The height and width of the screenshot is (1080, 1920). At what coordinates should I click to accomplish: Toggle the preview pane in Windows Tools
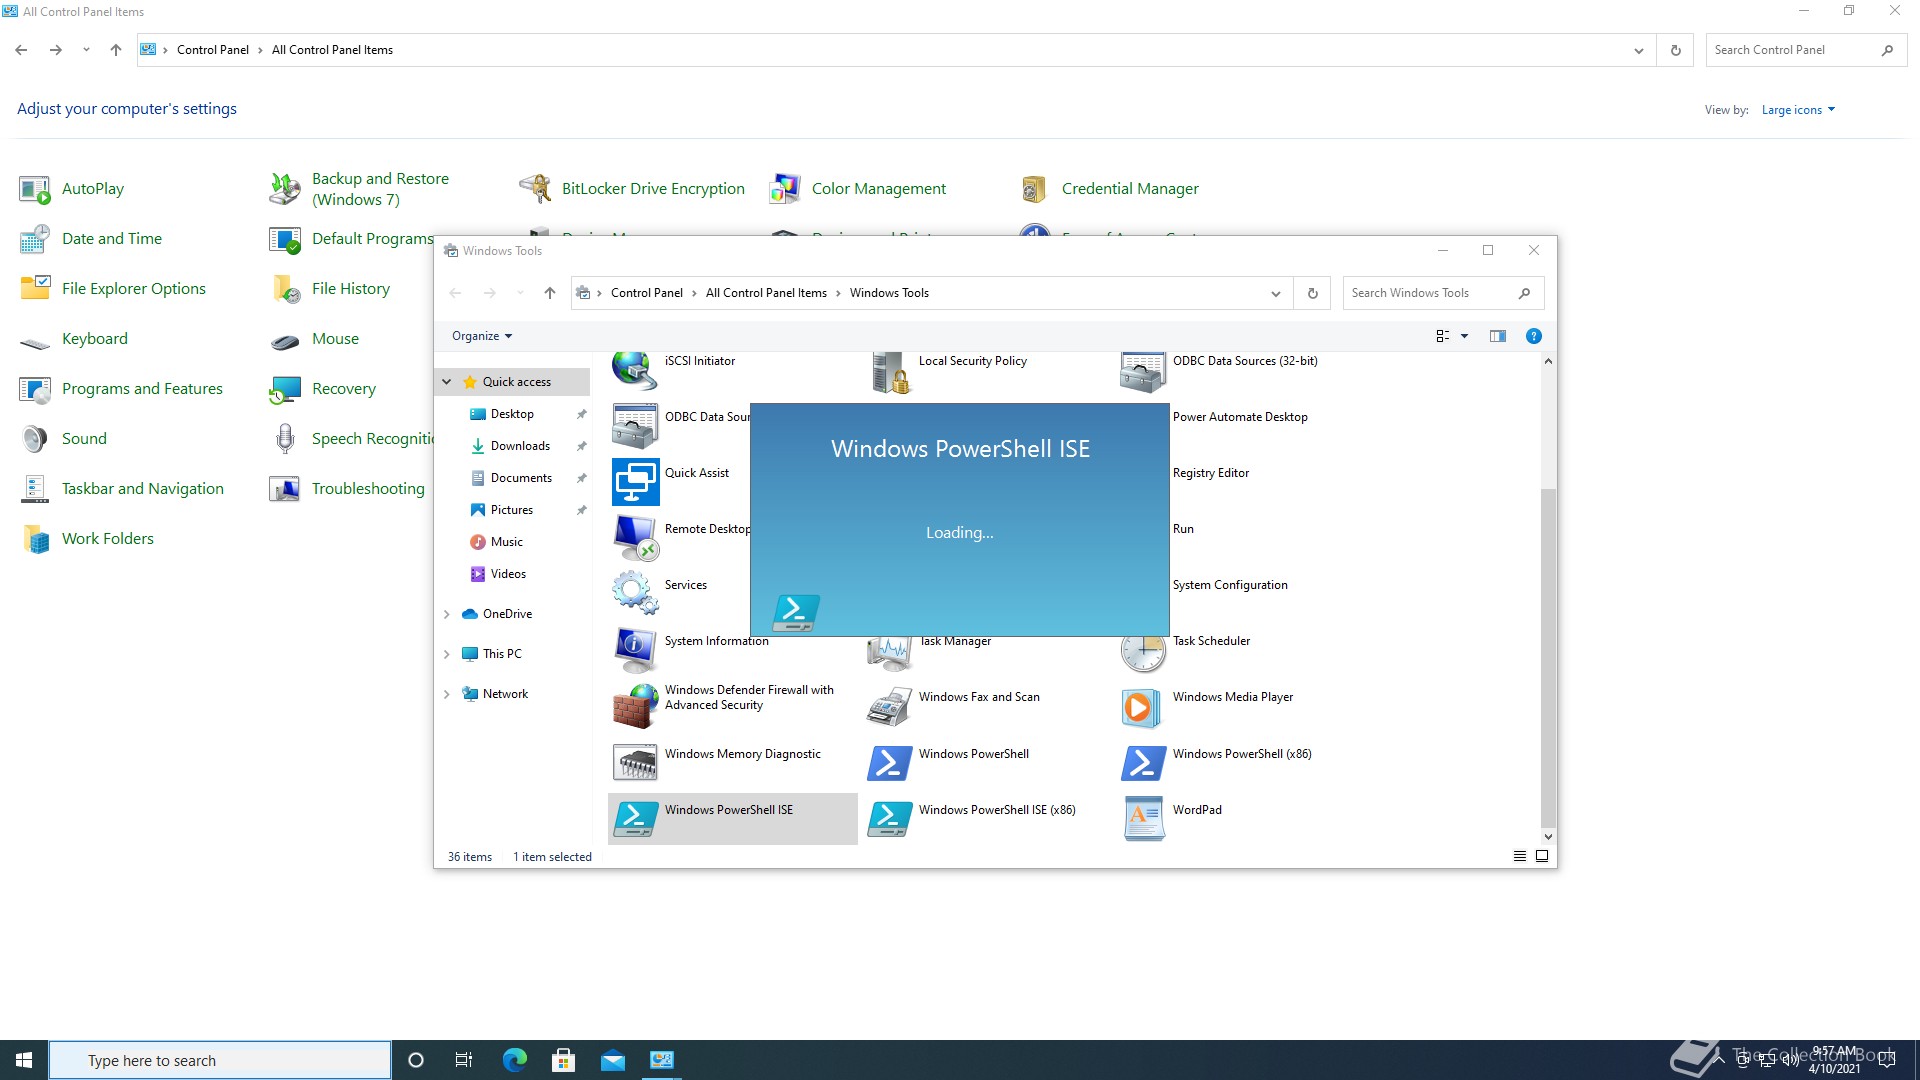tap(1497, 336)
